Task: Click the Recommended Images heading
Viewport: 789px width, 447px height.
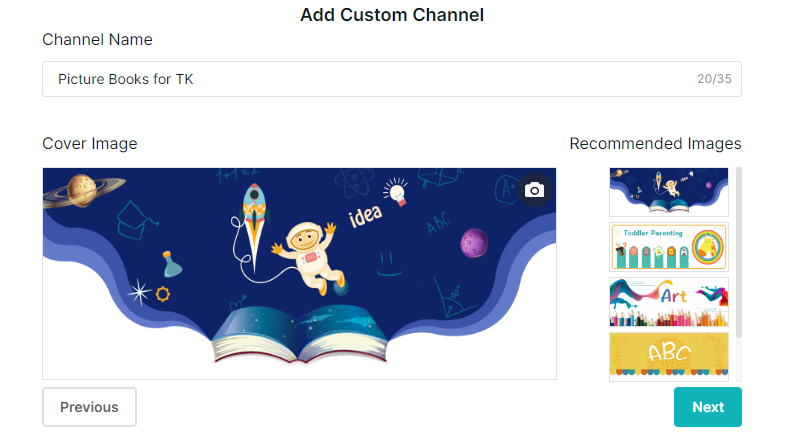Action: pos(655,144)
